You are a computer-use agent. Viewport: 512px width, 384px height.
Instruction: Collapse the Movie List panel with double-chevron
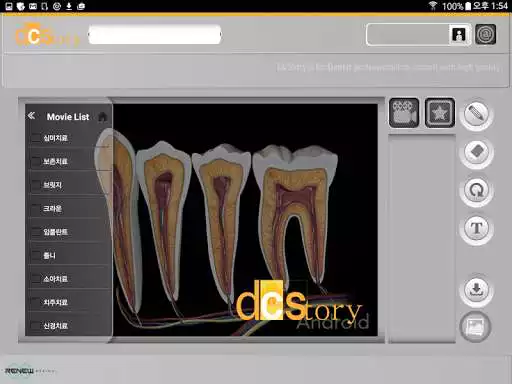pos(31,116)
